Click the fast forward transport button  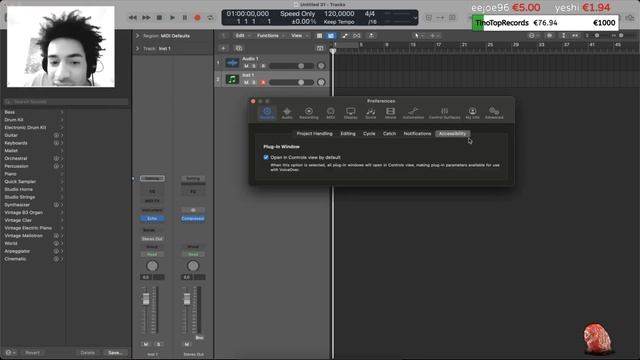click(146, 18)
